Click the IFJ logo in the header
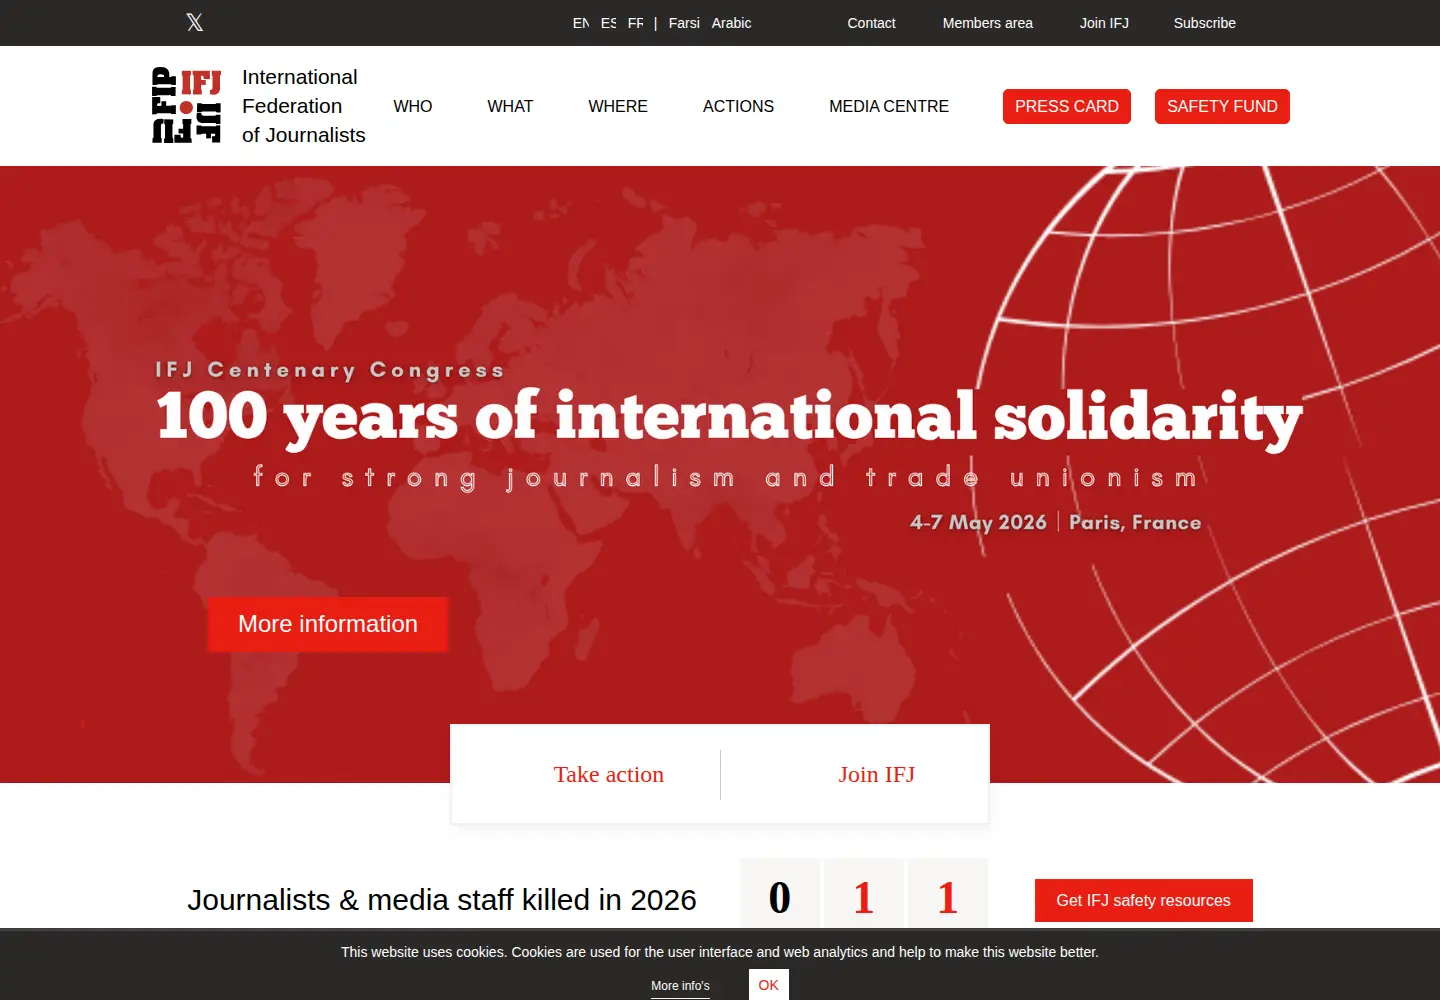Screen dimensions: 1440x1000 point(186,105)
